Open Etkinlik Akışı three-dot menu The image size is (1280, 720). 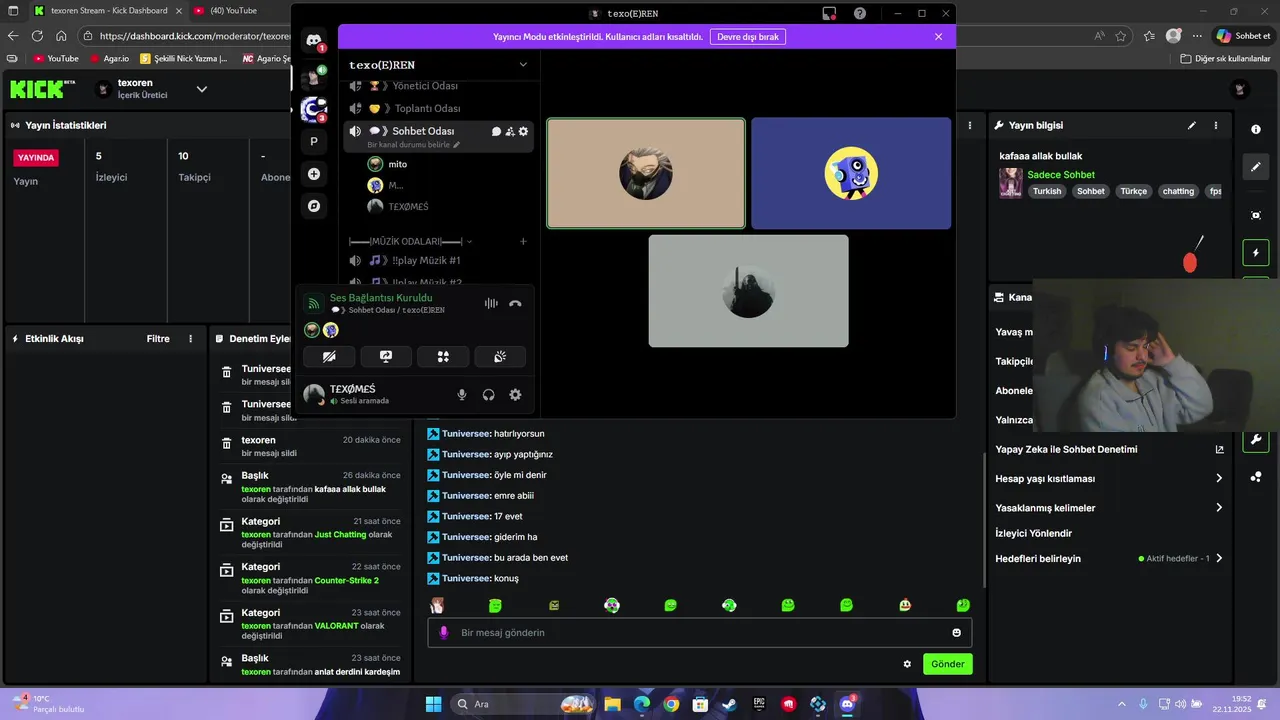click(190, 339)
